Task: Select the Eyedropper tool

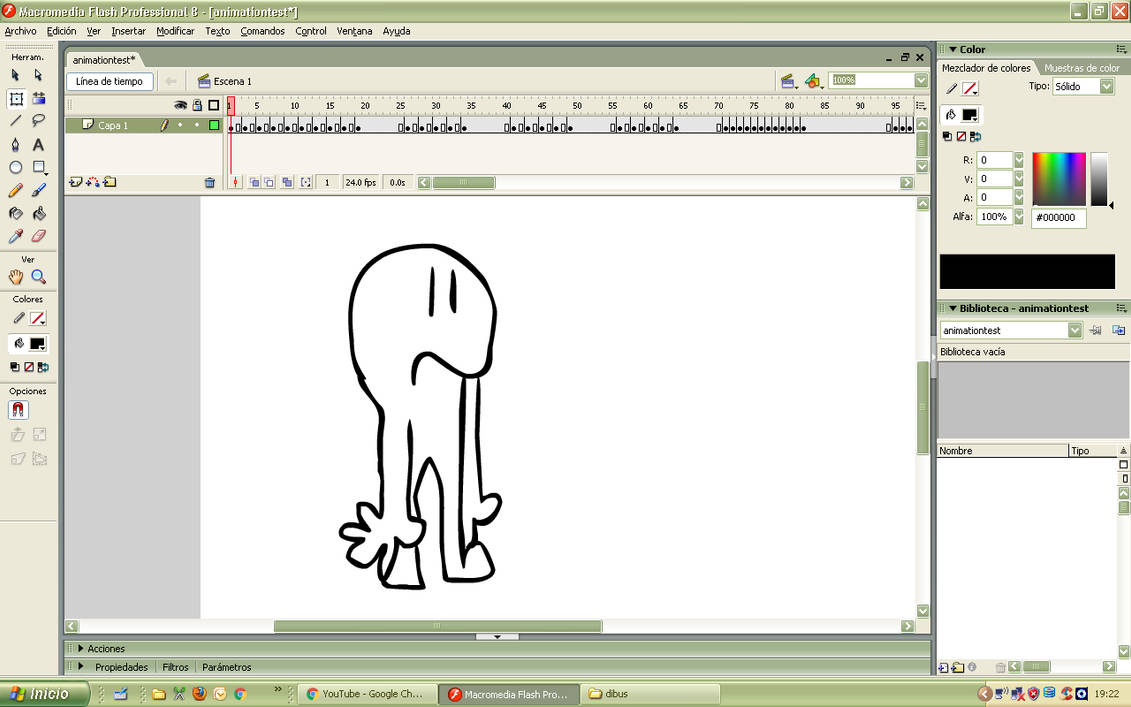Action: [x=16, y=236]
